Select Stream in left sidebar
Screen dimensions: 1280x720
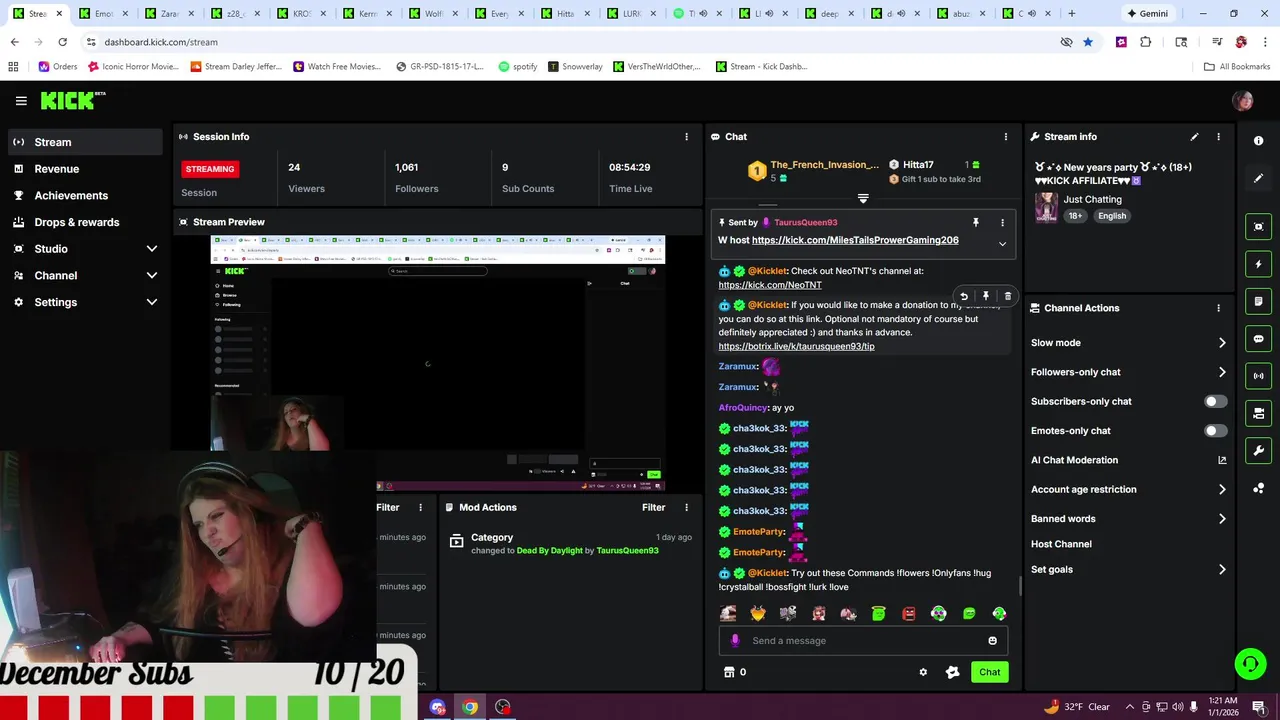click(x=86, y=142)
